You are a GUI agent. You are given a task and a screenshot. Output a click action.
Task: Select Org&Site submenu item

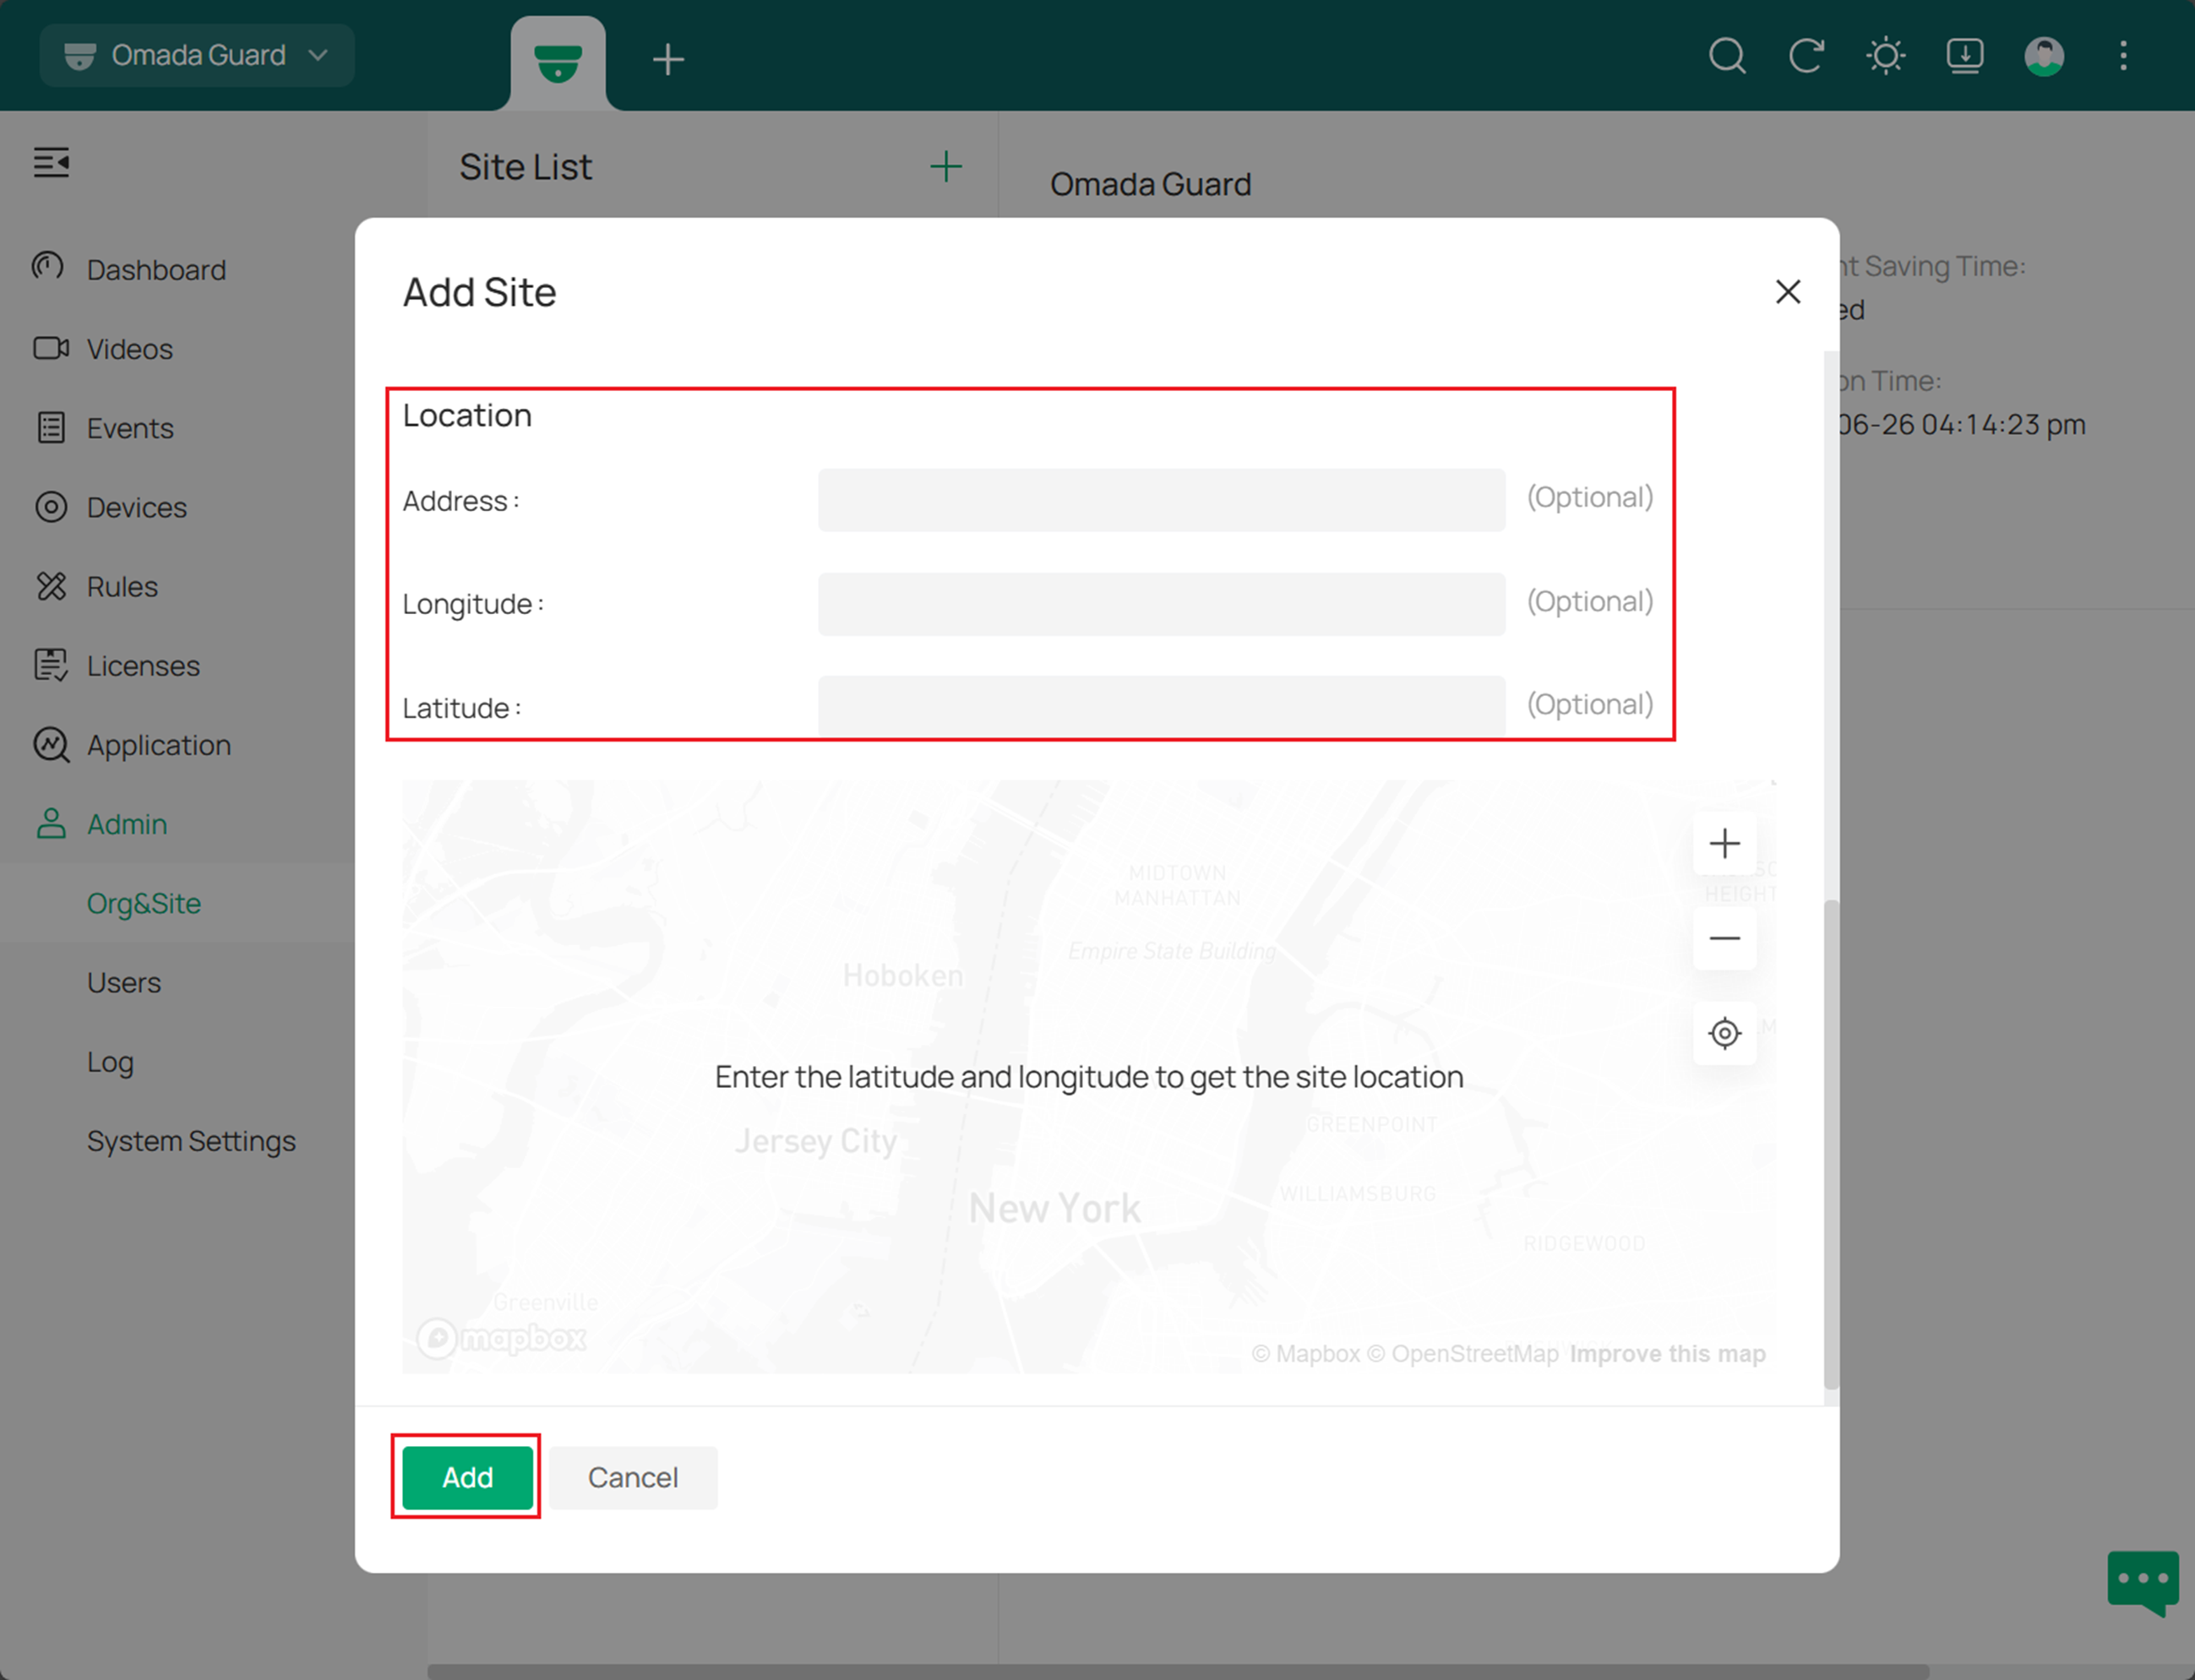coord(144,903)
